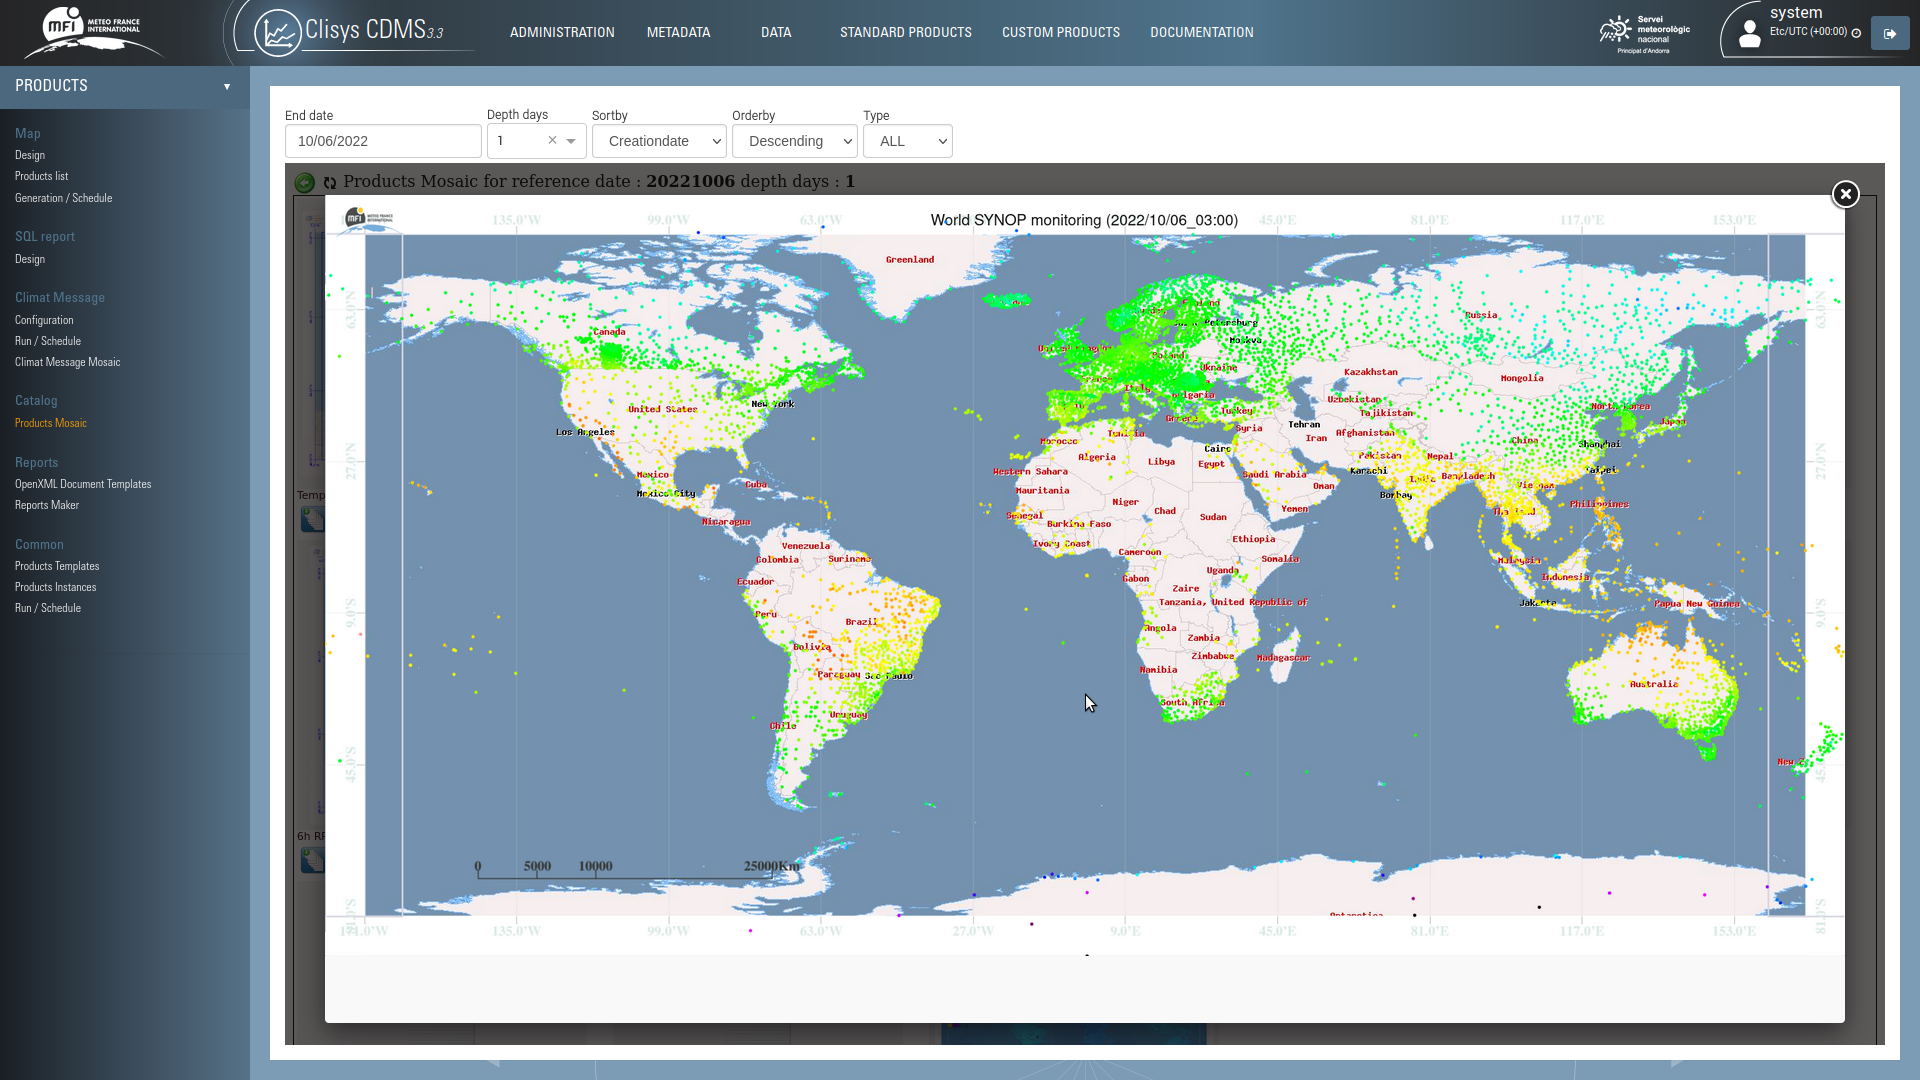Click the Clisys CDMS chart logo
Screen dimensions: 1920x1080
pyautogui.click(x=277, y=33)
